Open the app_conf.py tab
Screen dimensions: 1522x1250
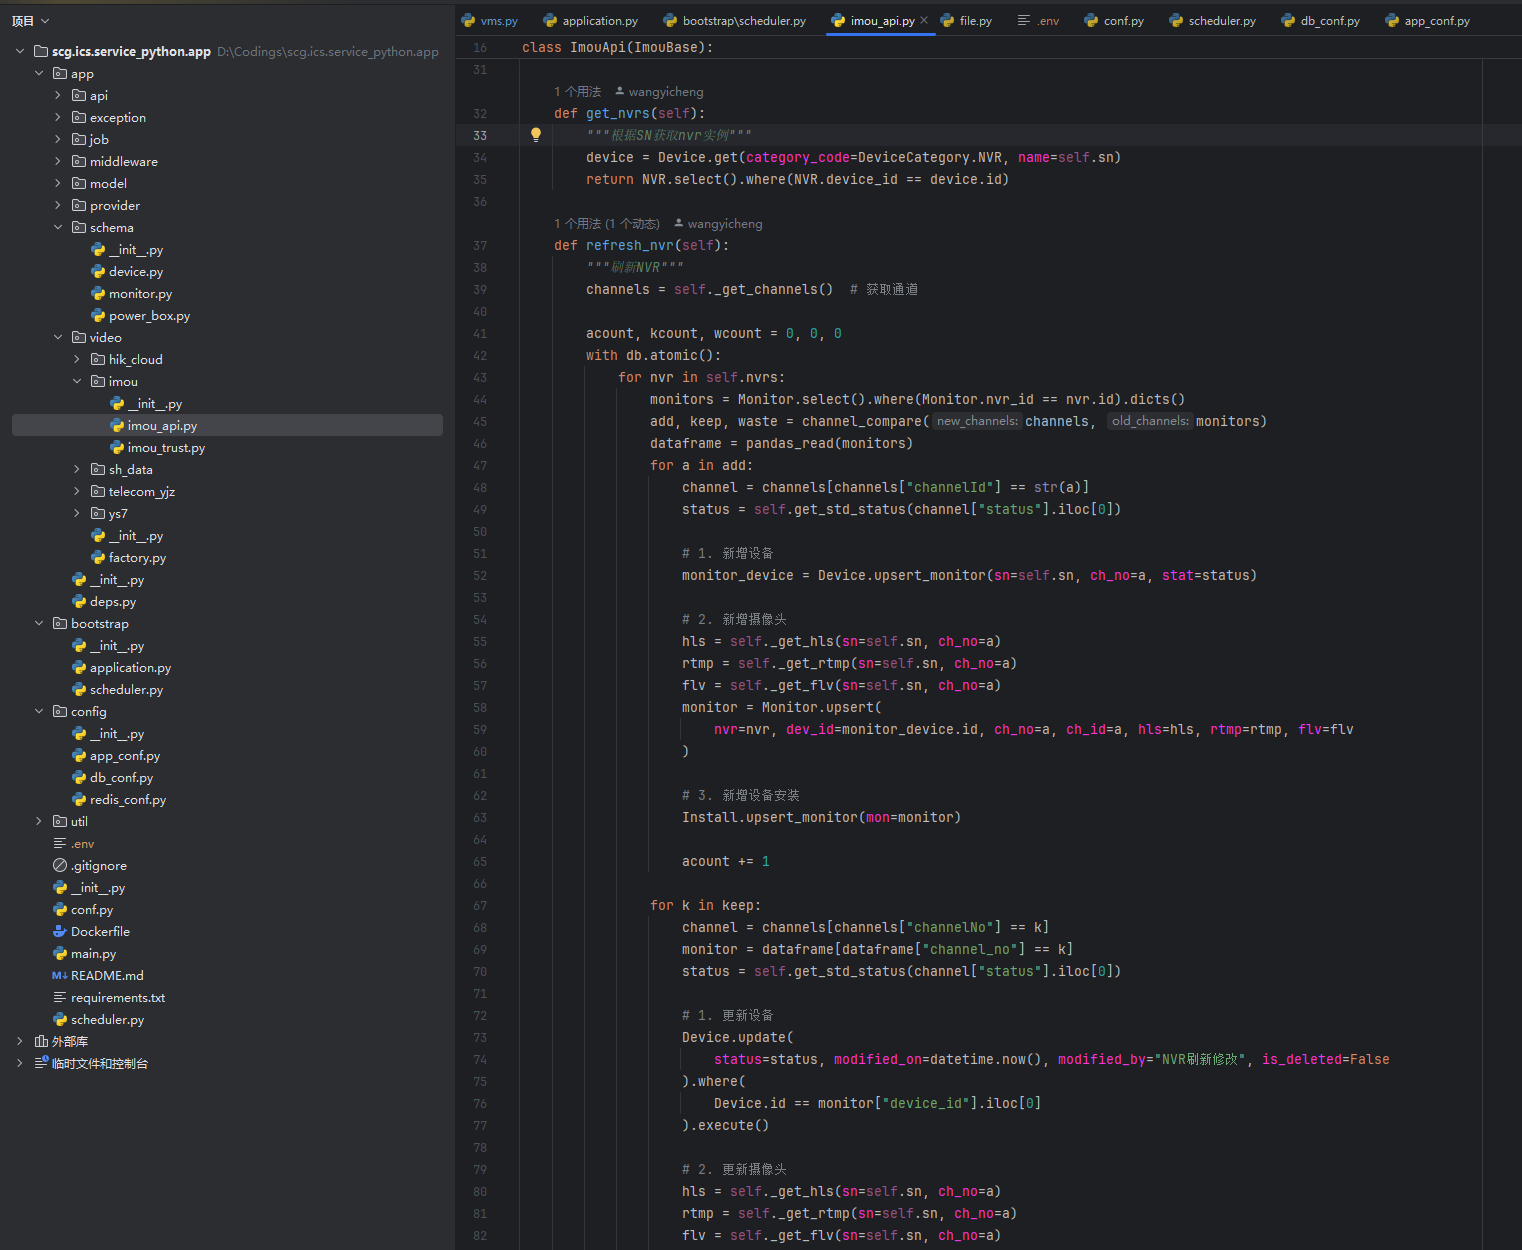1427,20
